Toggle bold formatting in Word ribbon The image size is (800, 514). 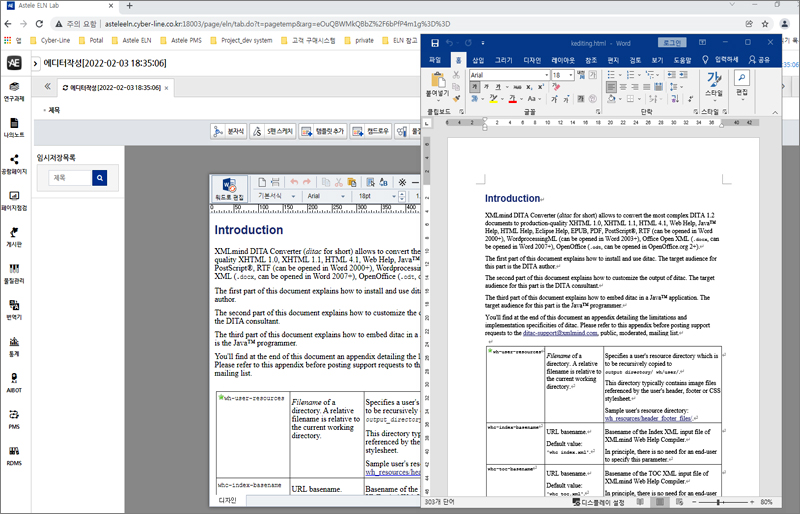tap(474, 88)
